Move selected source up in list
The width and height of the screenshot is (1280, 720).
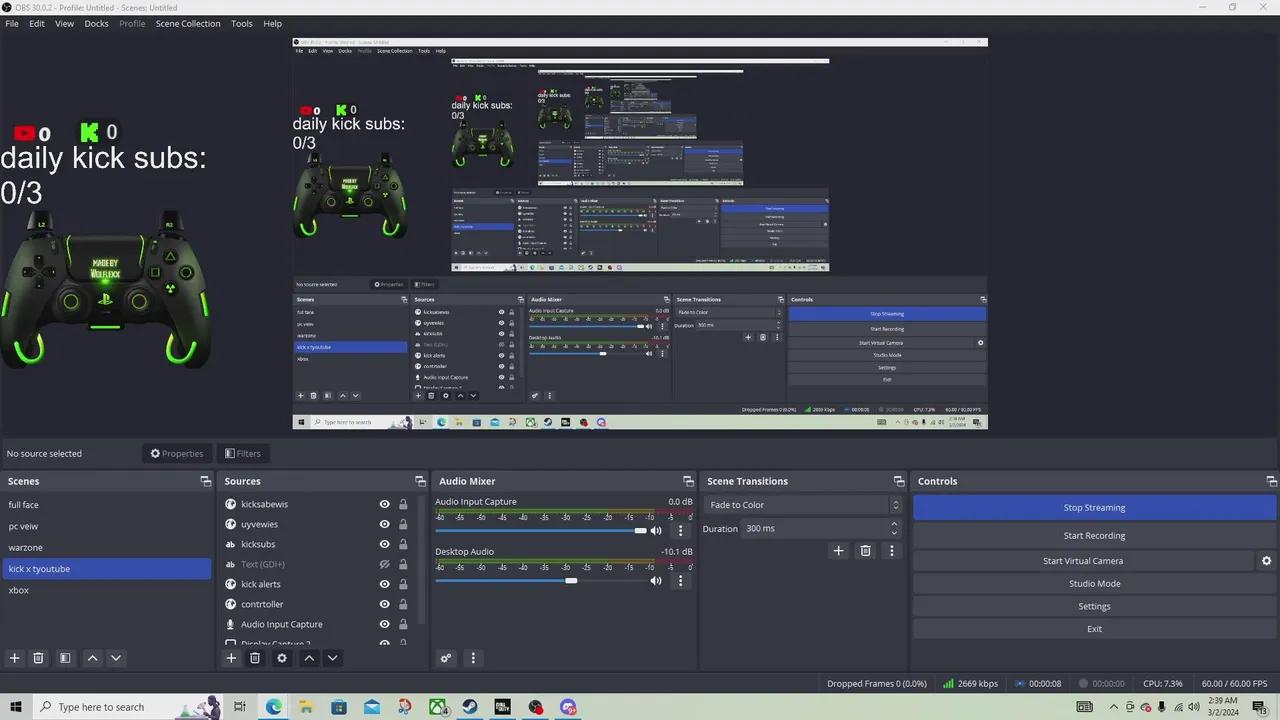(309, 658)
